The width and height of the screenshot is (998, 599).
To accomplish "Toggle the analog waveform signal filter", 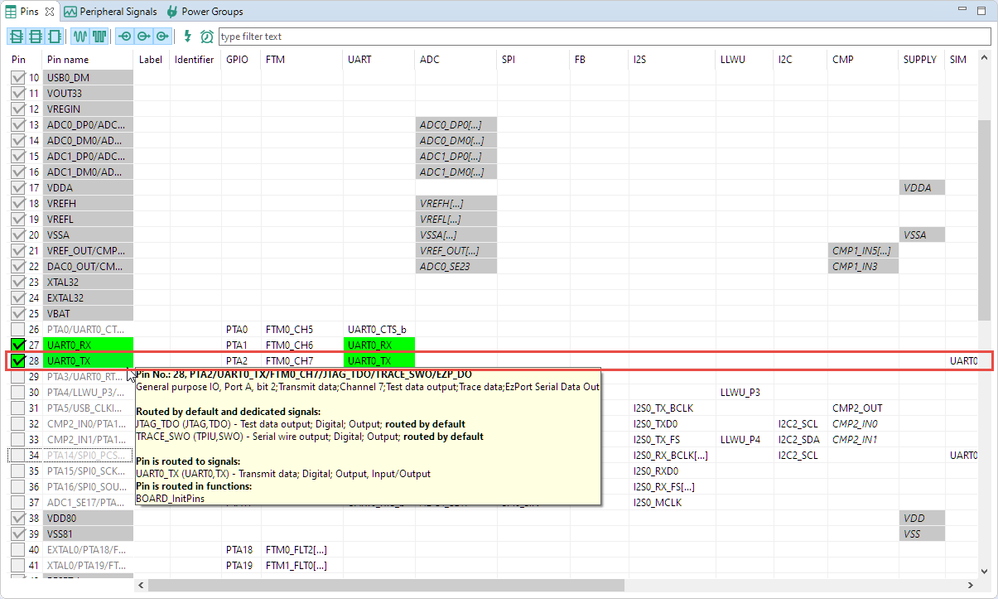I will (x=80, y=36).
